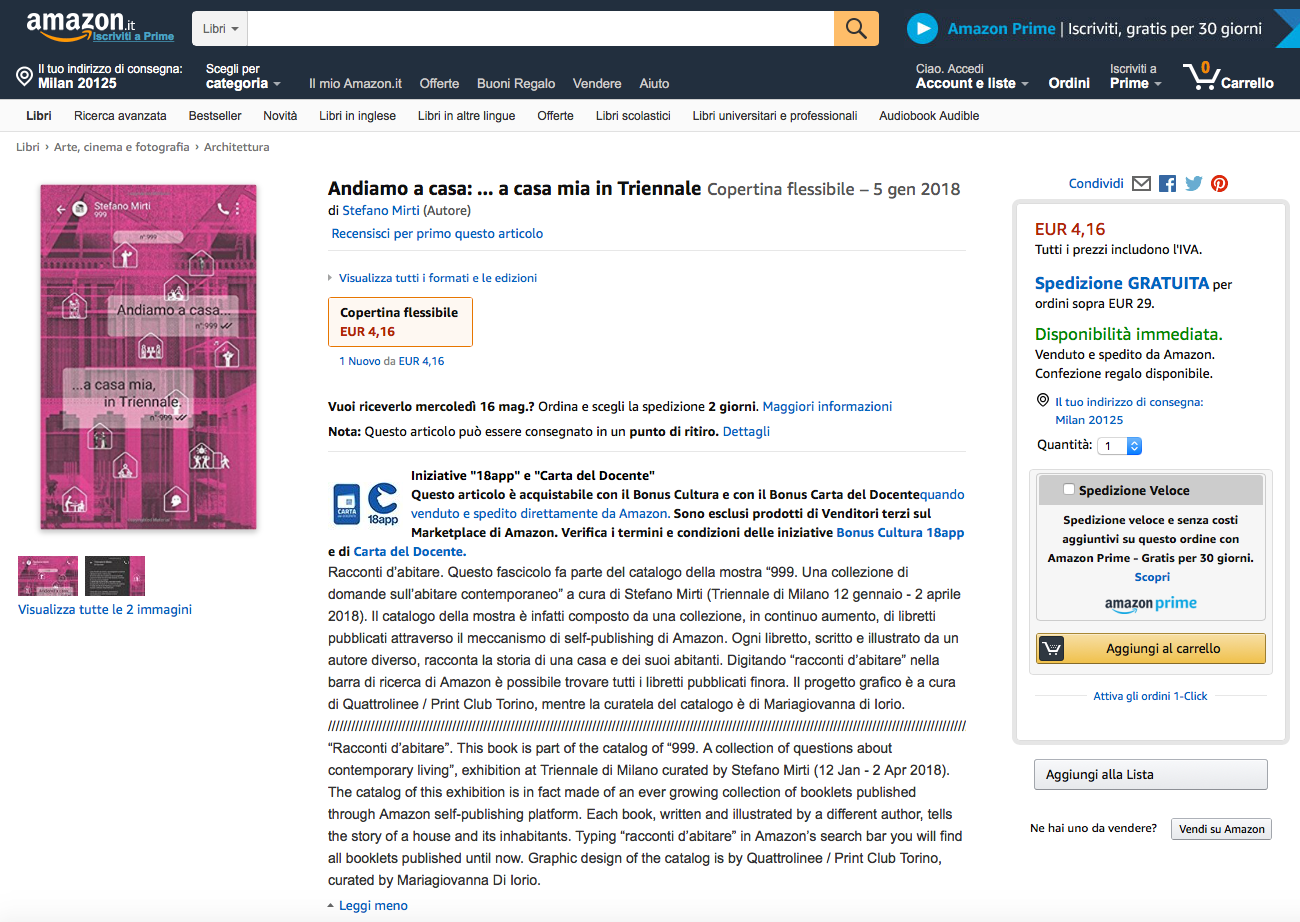Open the Bestseller tab
Image resolution: width=1300 pixels, height=922 pixels.
(x=215, y=116)
